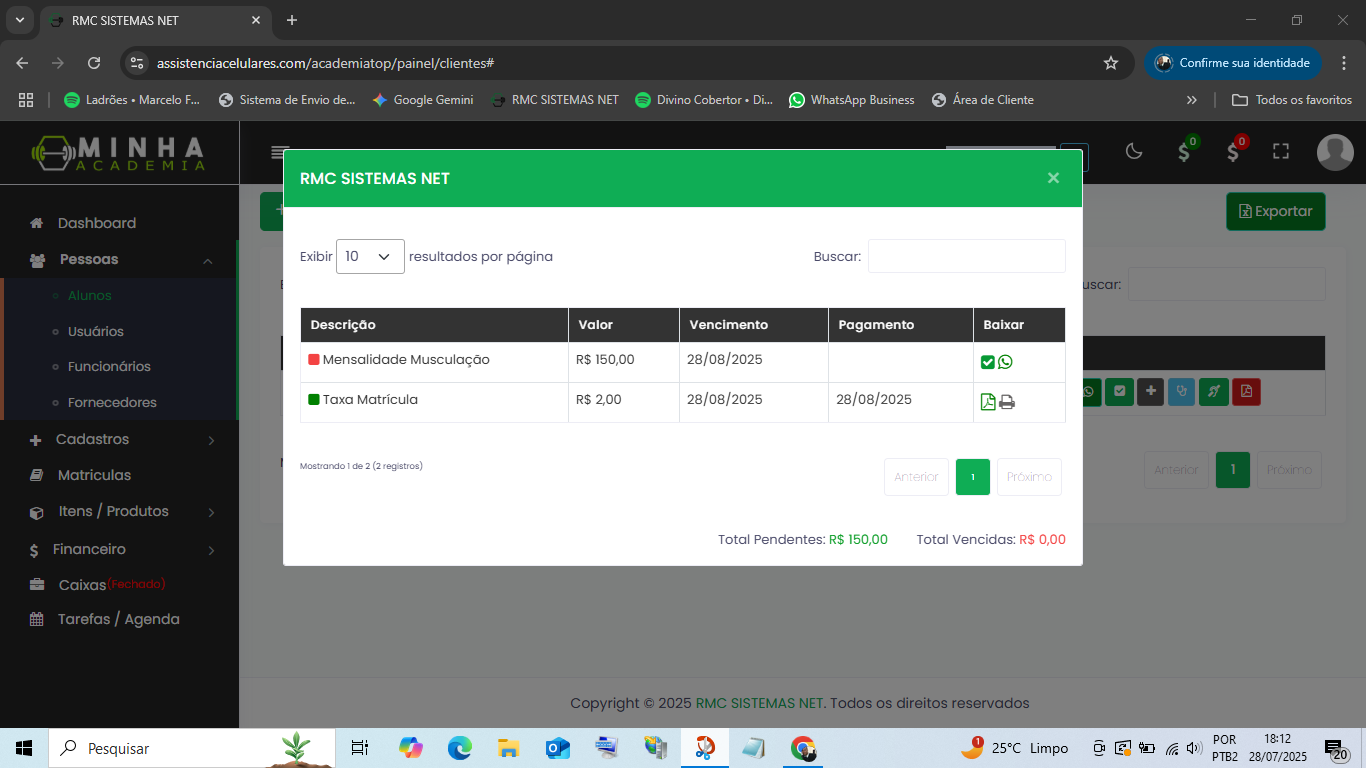Open Caixas in the sidebar
This screenshot has width=1366, height=768.
click(x=82, y=585)
